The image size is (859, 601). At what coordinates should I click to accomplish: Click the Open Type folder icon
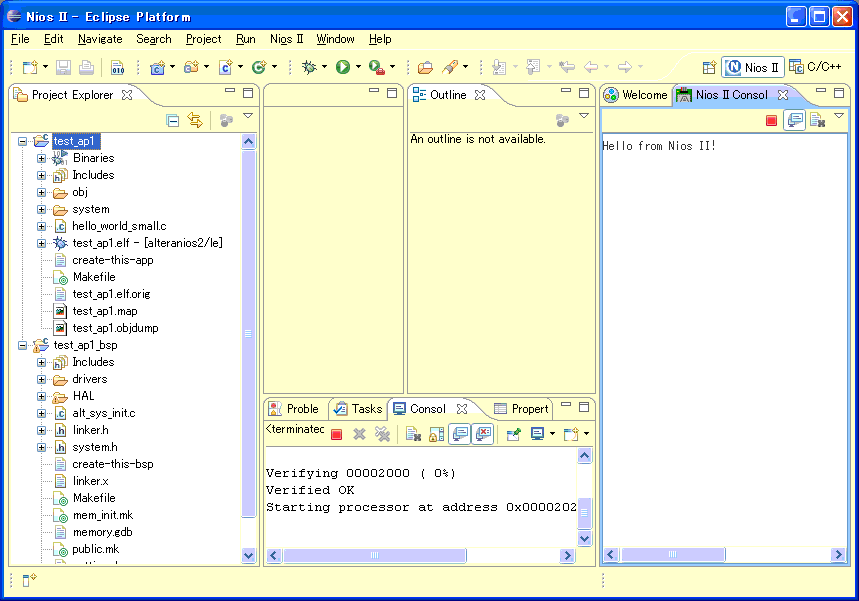click(x=425, y=67)
